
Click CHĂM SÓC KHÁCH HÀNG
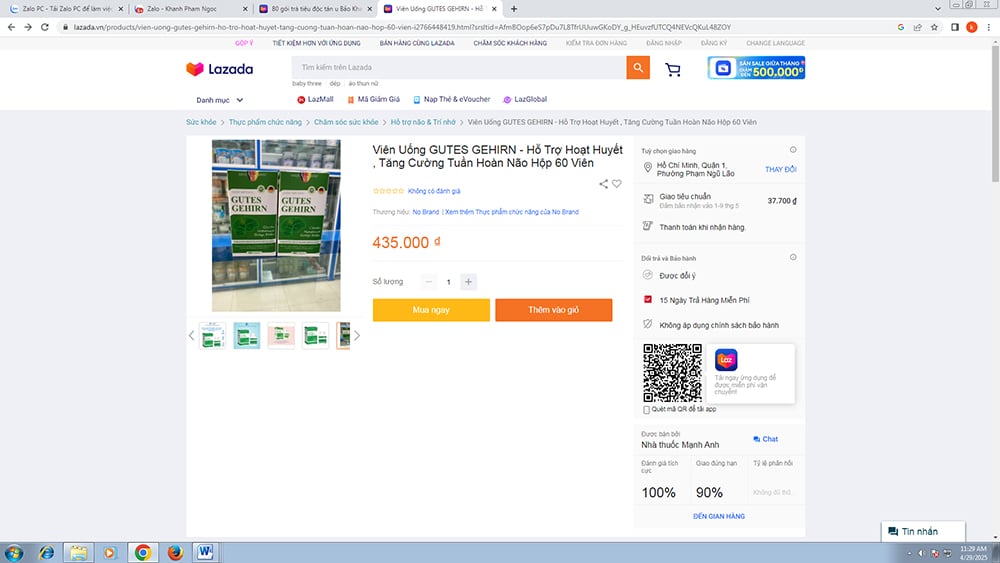tap(510, 43)
